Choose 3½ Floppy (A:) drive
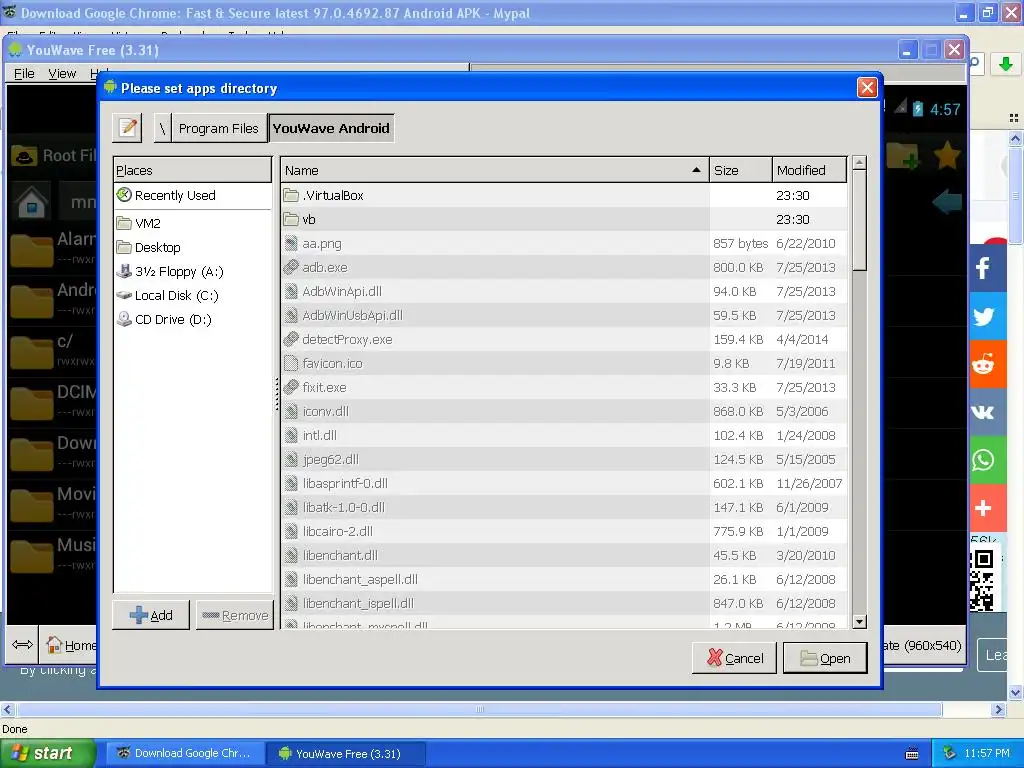The width and height of the screenshot is (1024, 768). pos(192,272)
